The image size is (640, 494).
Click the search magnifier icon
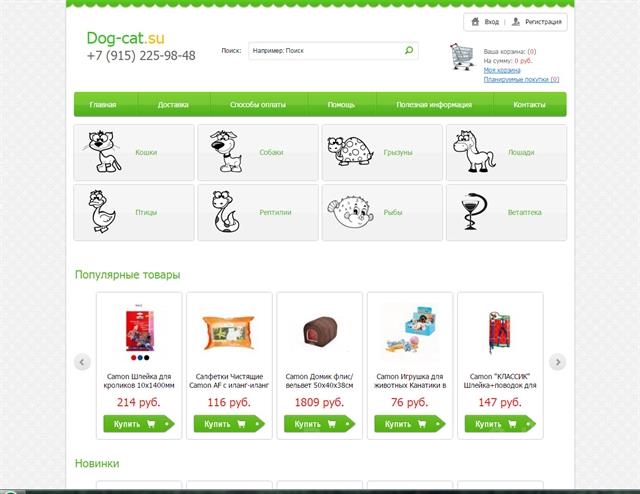coord(409,50)
